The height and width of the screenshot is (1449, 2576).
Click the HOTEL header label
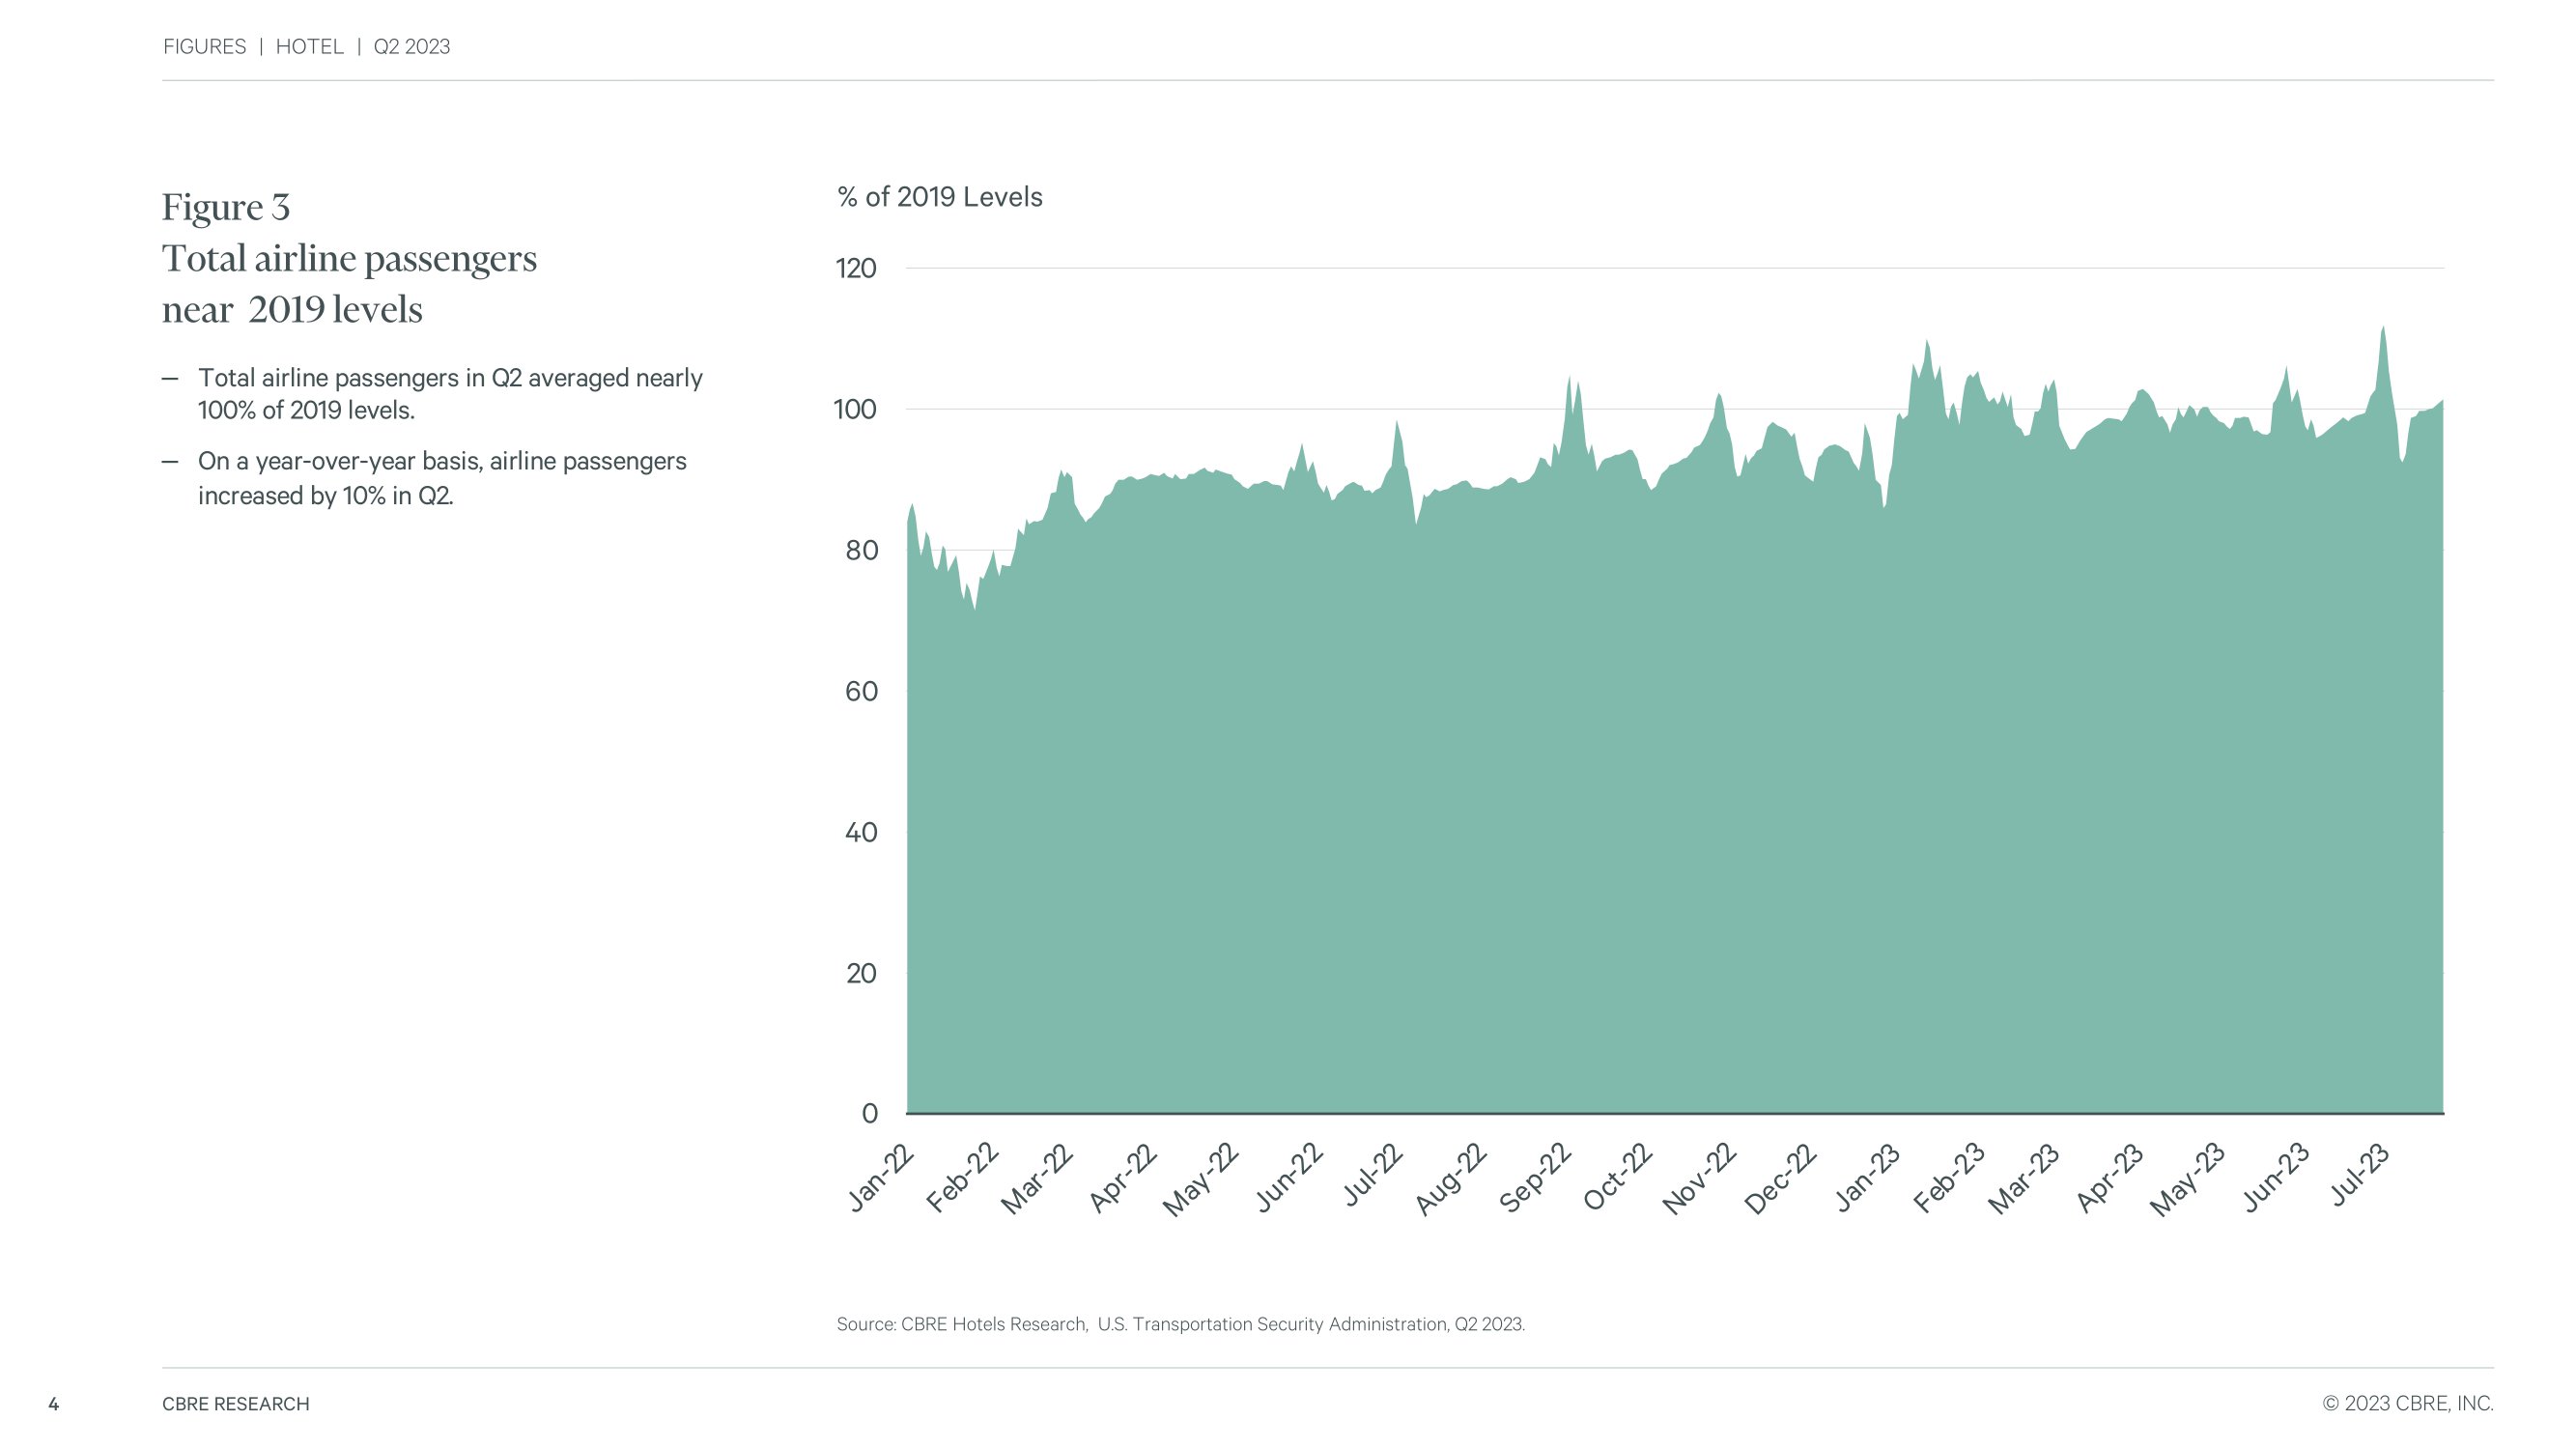[x=309, y=47]
